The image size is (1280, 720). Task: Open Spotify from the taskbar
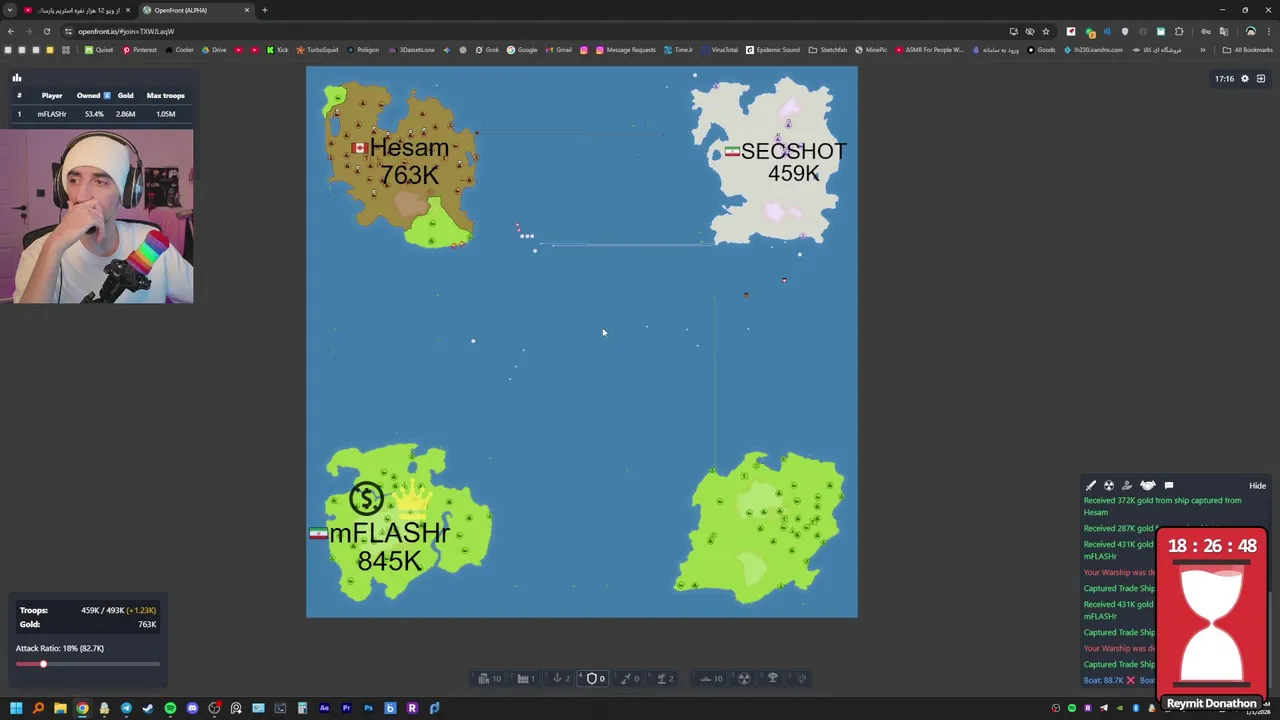[x=170, y=708]
